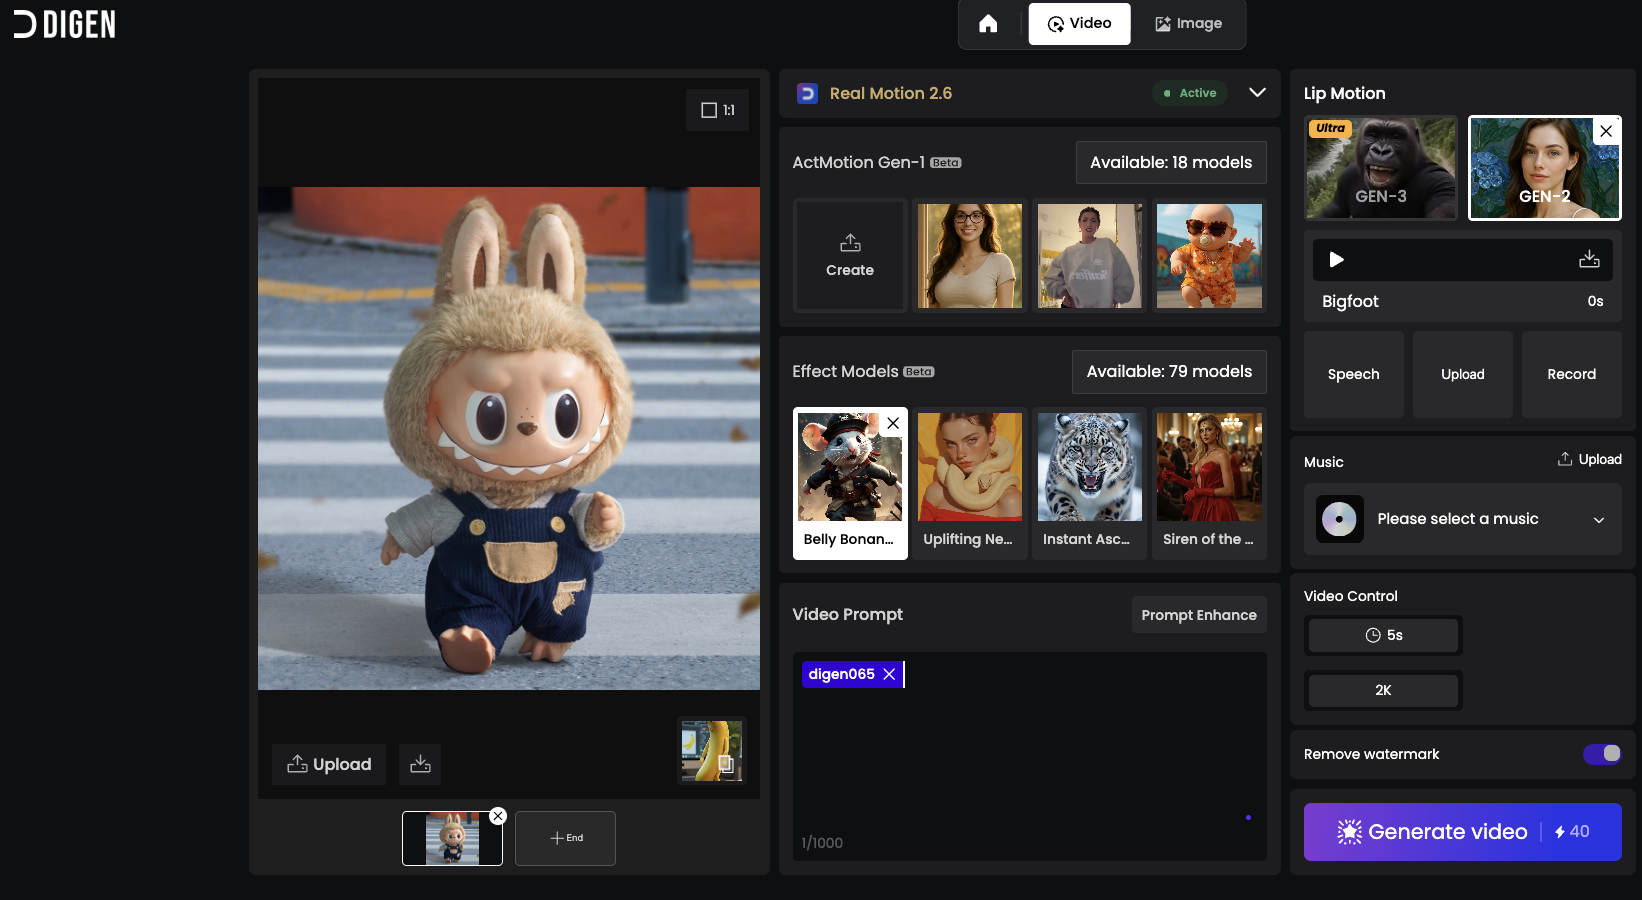Click the Active status badge

tap(1190, 93)
